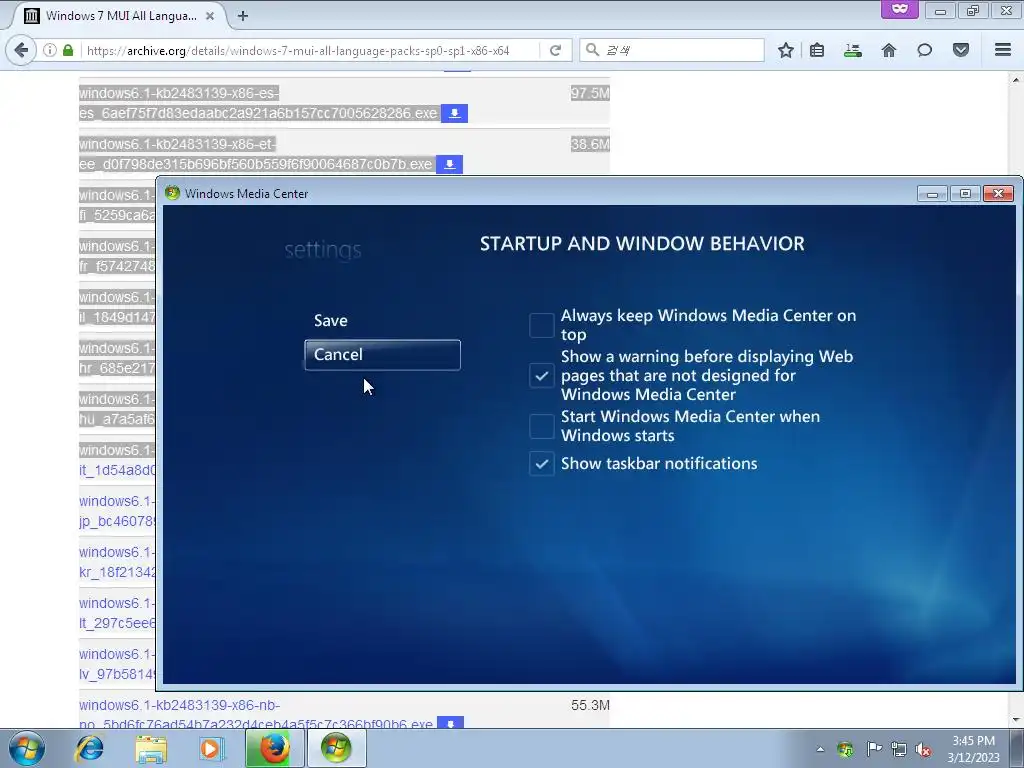Minimize the Windows Media Center window
Screen dimensions: 1024x768
[x=932, y=193]
